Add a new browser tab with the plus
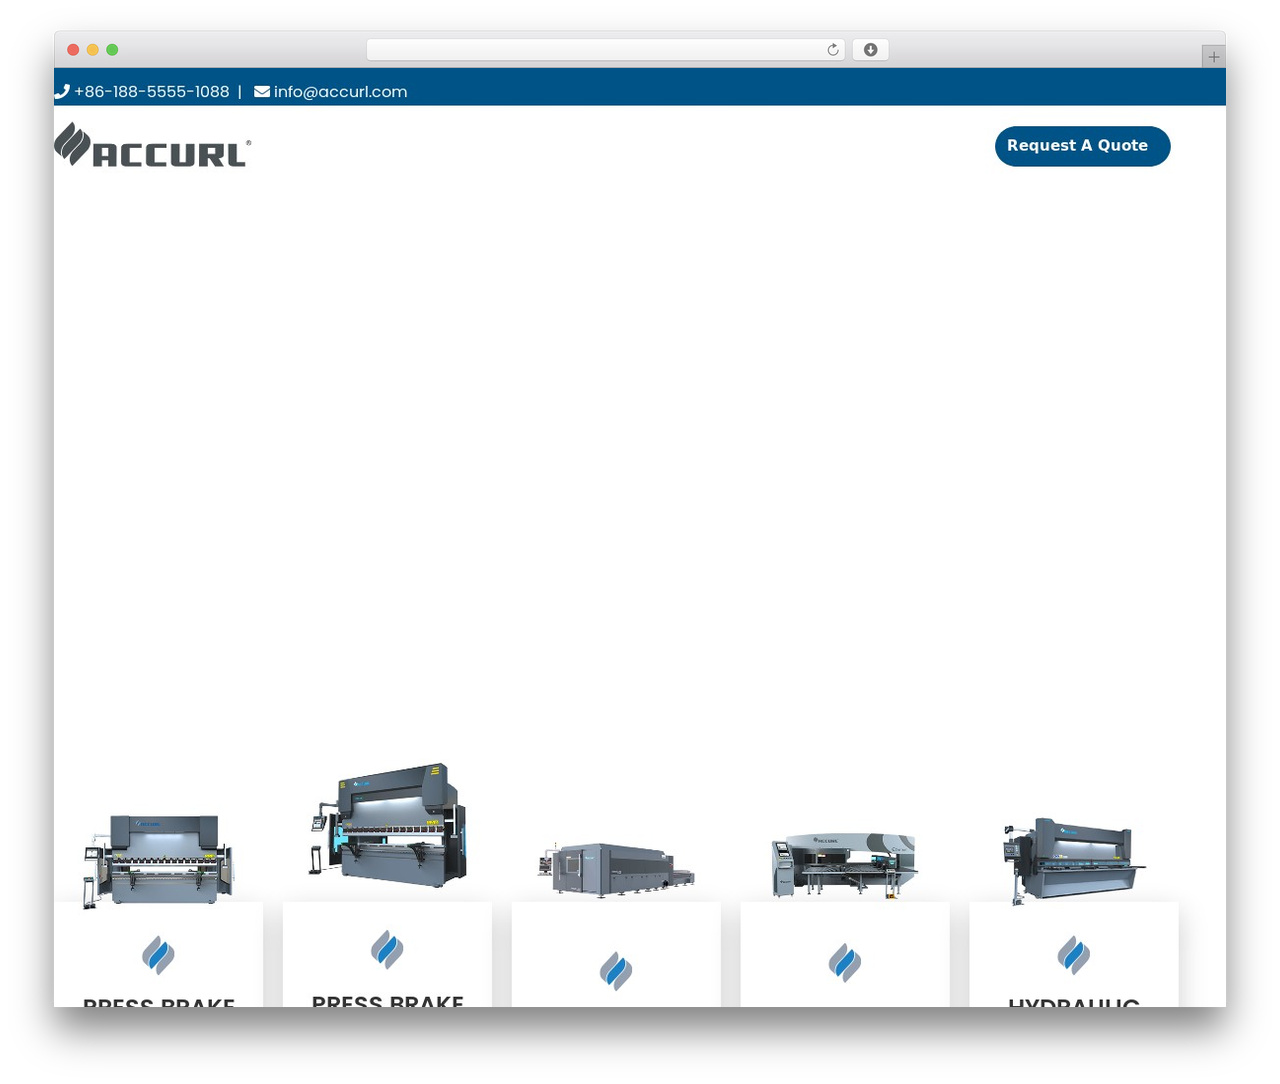 pyautogui.click(x=1213, y=57)
